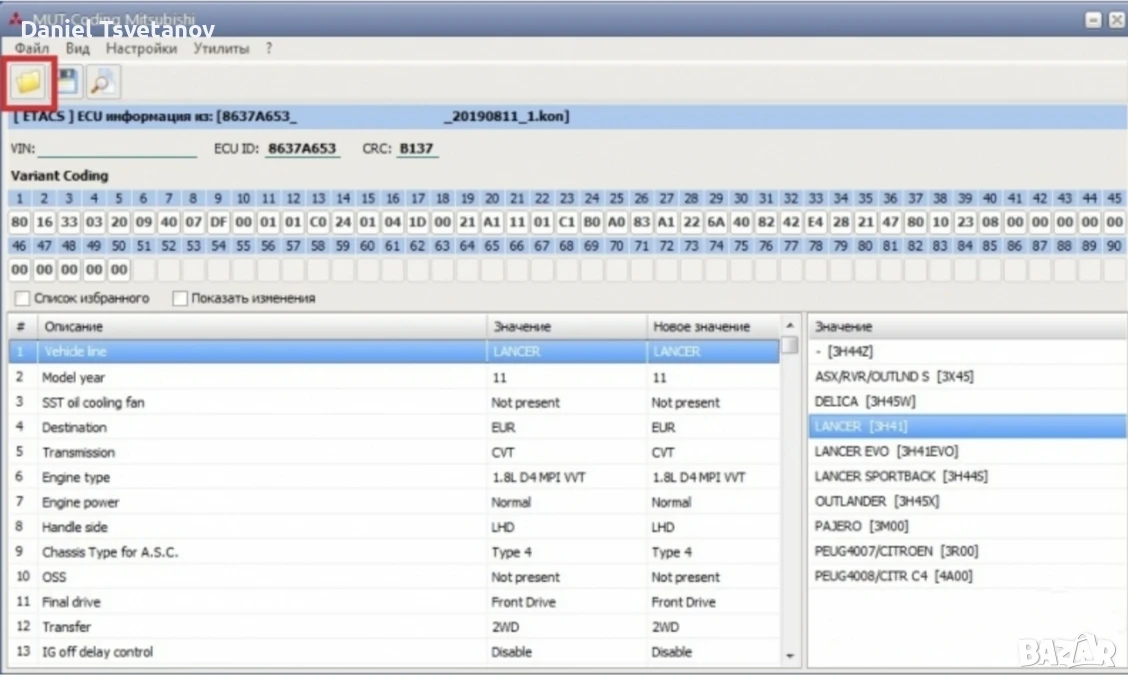The width and height of the screenshot is (1128, 680).
Task: Choose ASX/RVR/OUTLND S [3X45] option
Action: (x=968, y=376)
